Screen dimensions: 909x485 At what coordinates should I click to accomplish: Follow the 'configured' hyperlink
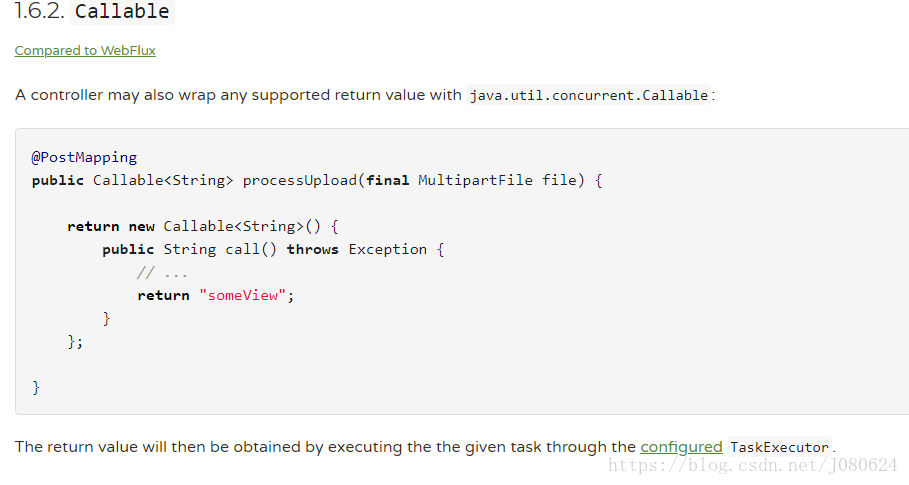(x=681, y=447)
